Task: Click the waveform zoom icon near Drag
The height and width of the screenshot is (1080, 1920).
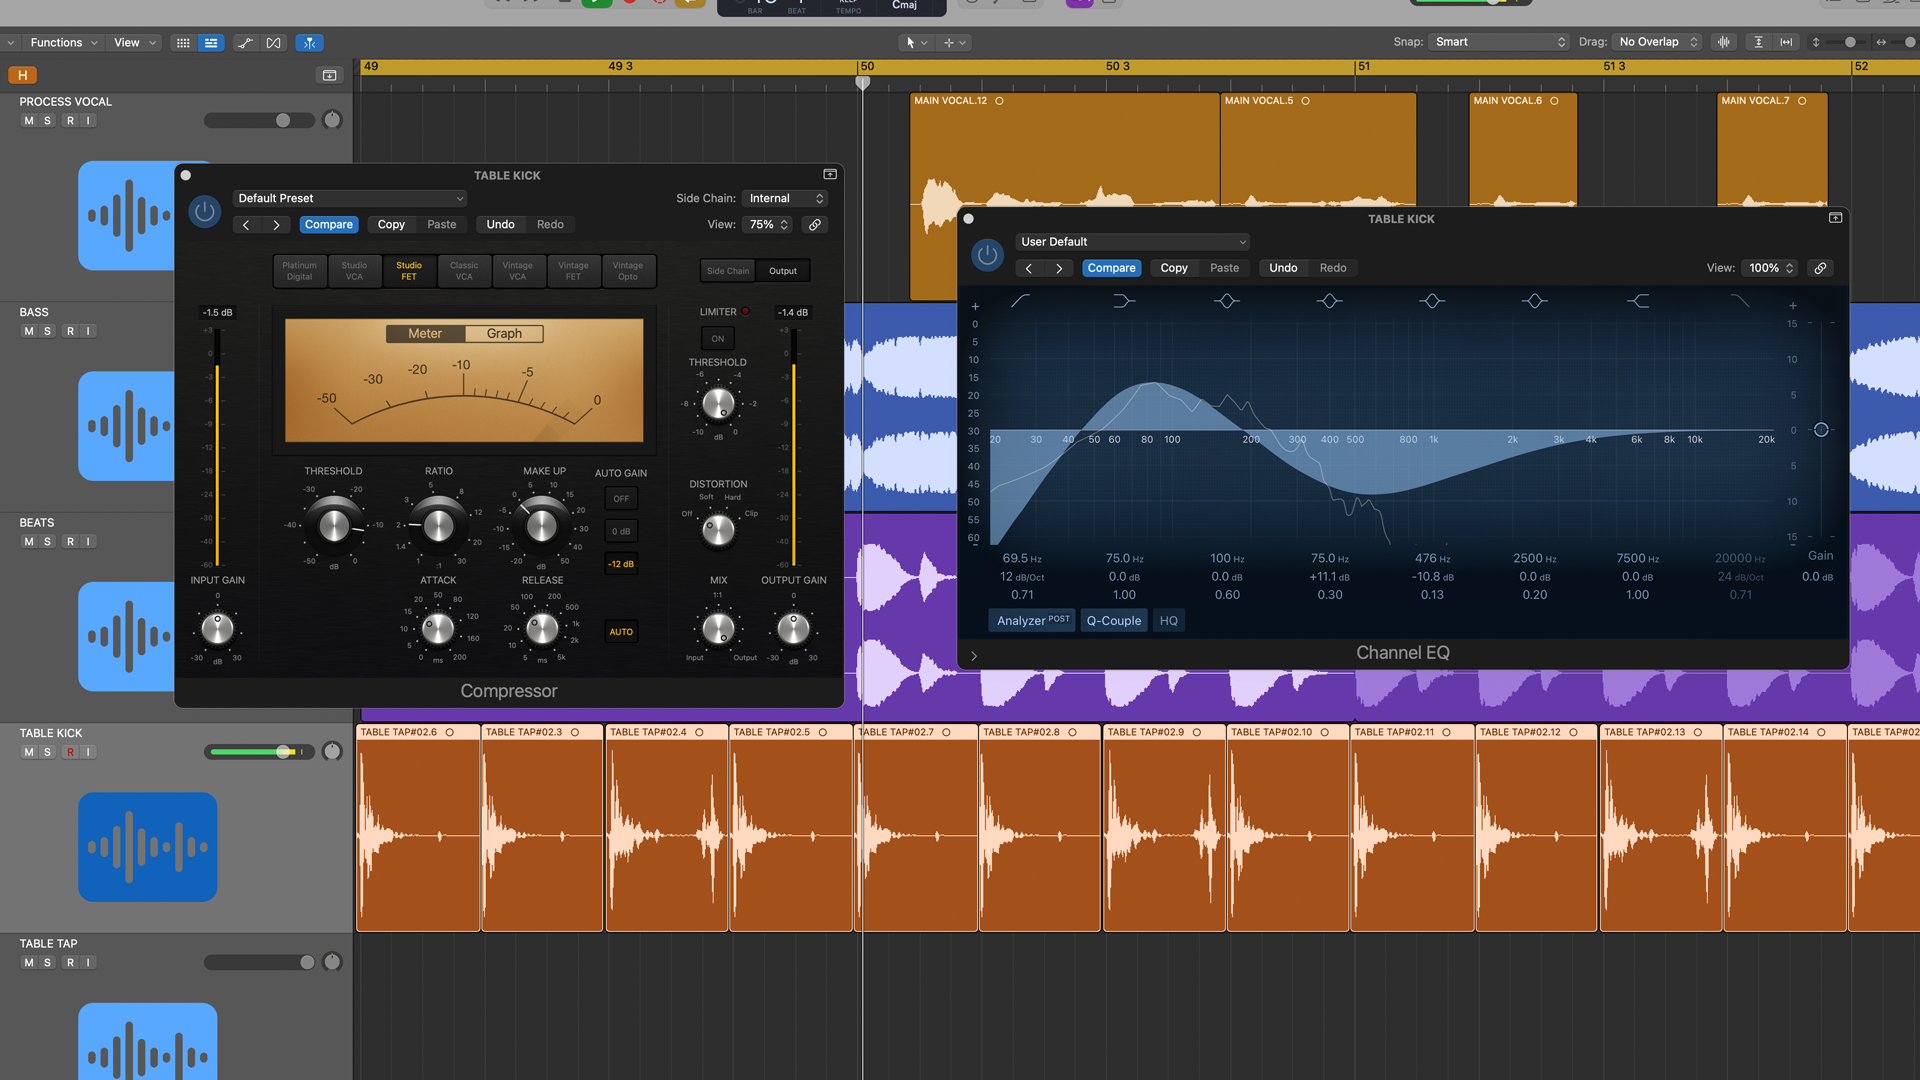Action: pos(1724,42)
